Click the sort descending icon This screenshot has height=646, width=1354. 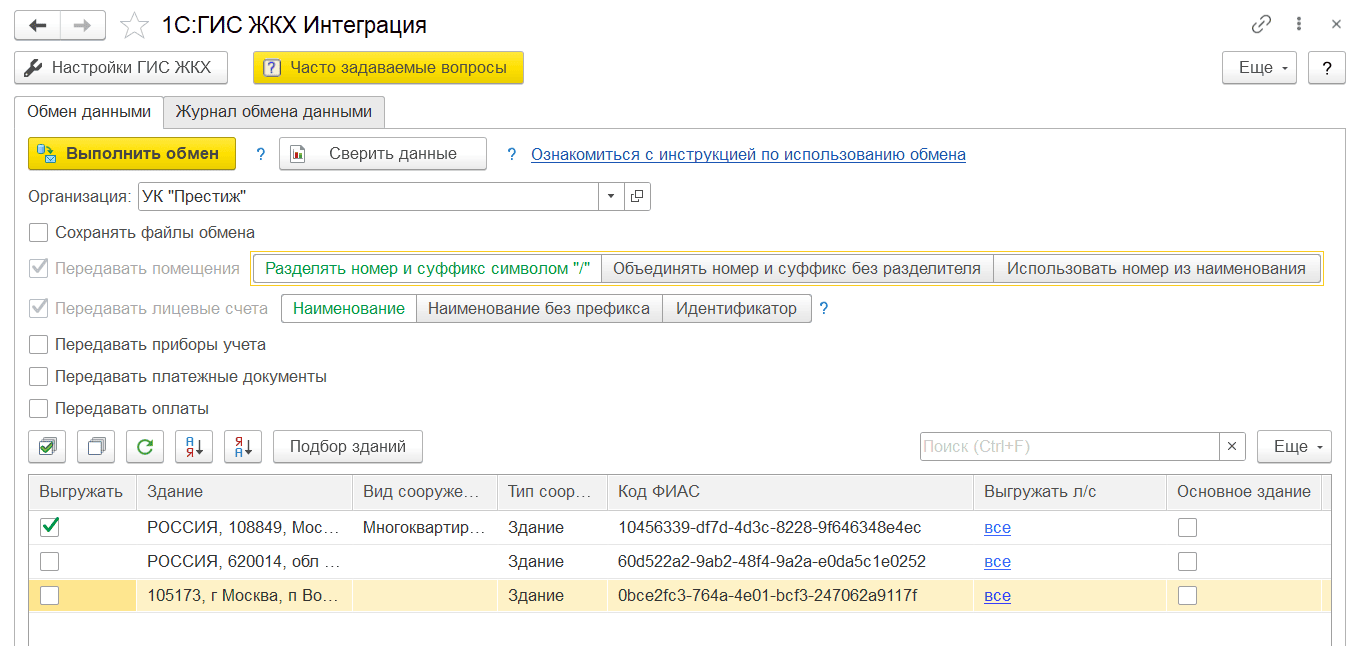tap(243, 447)
